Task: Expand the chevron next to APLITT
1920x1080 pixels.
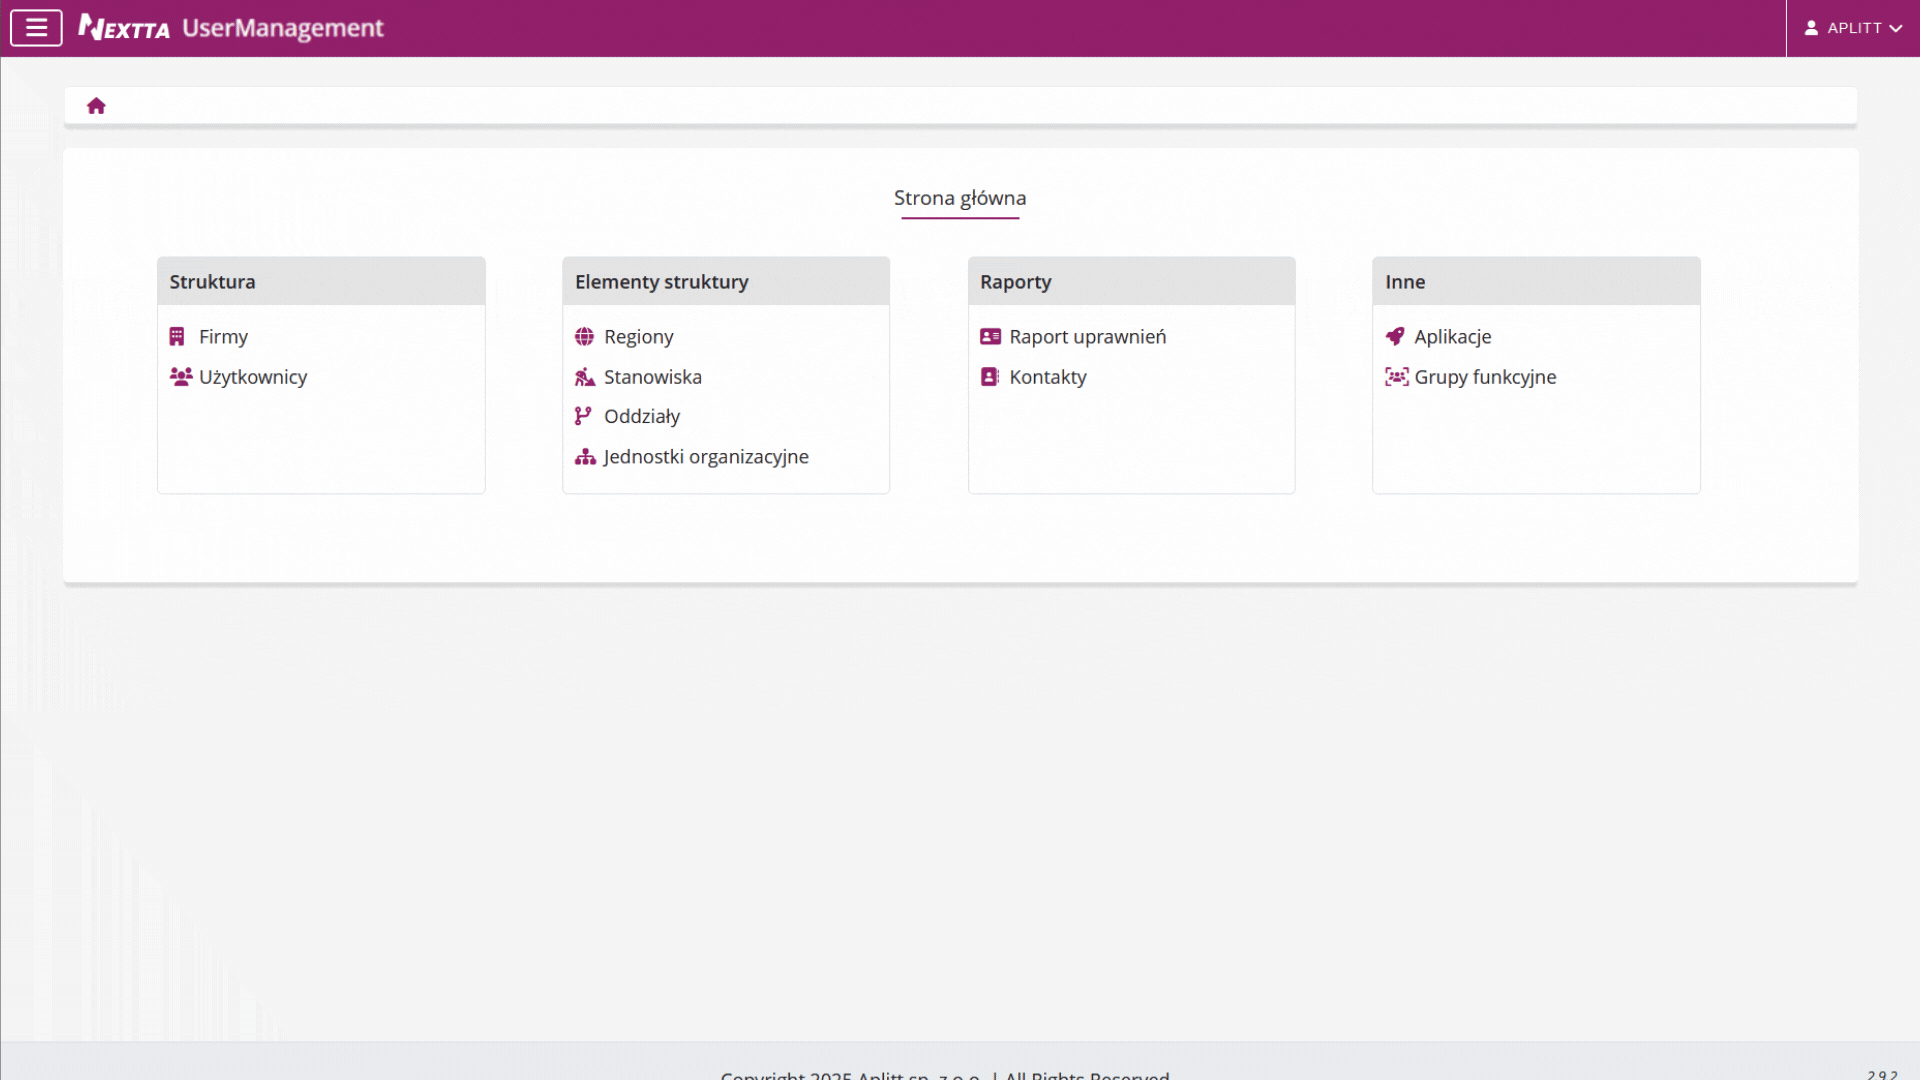Action: tap(1896, 29)
